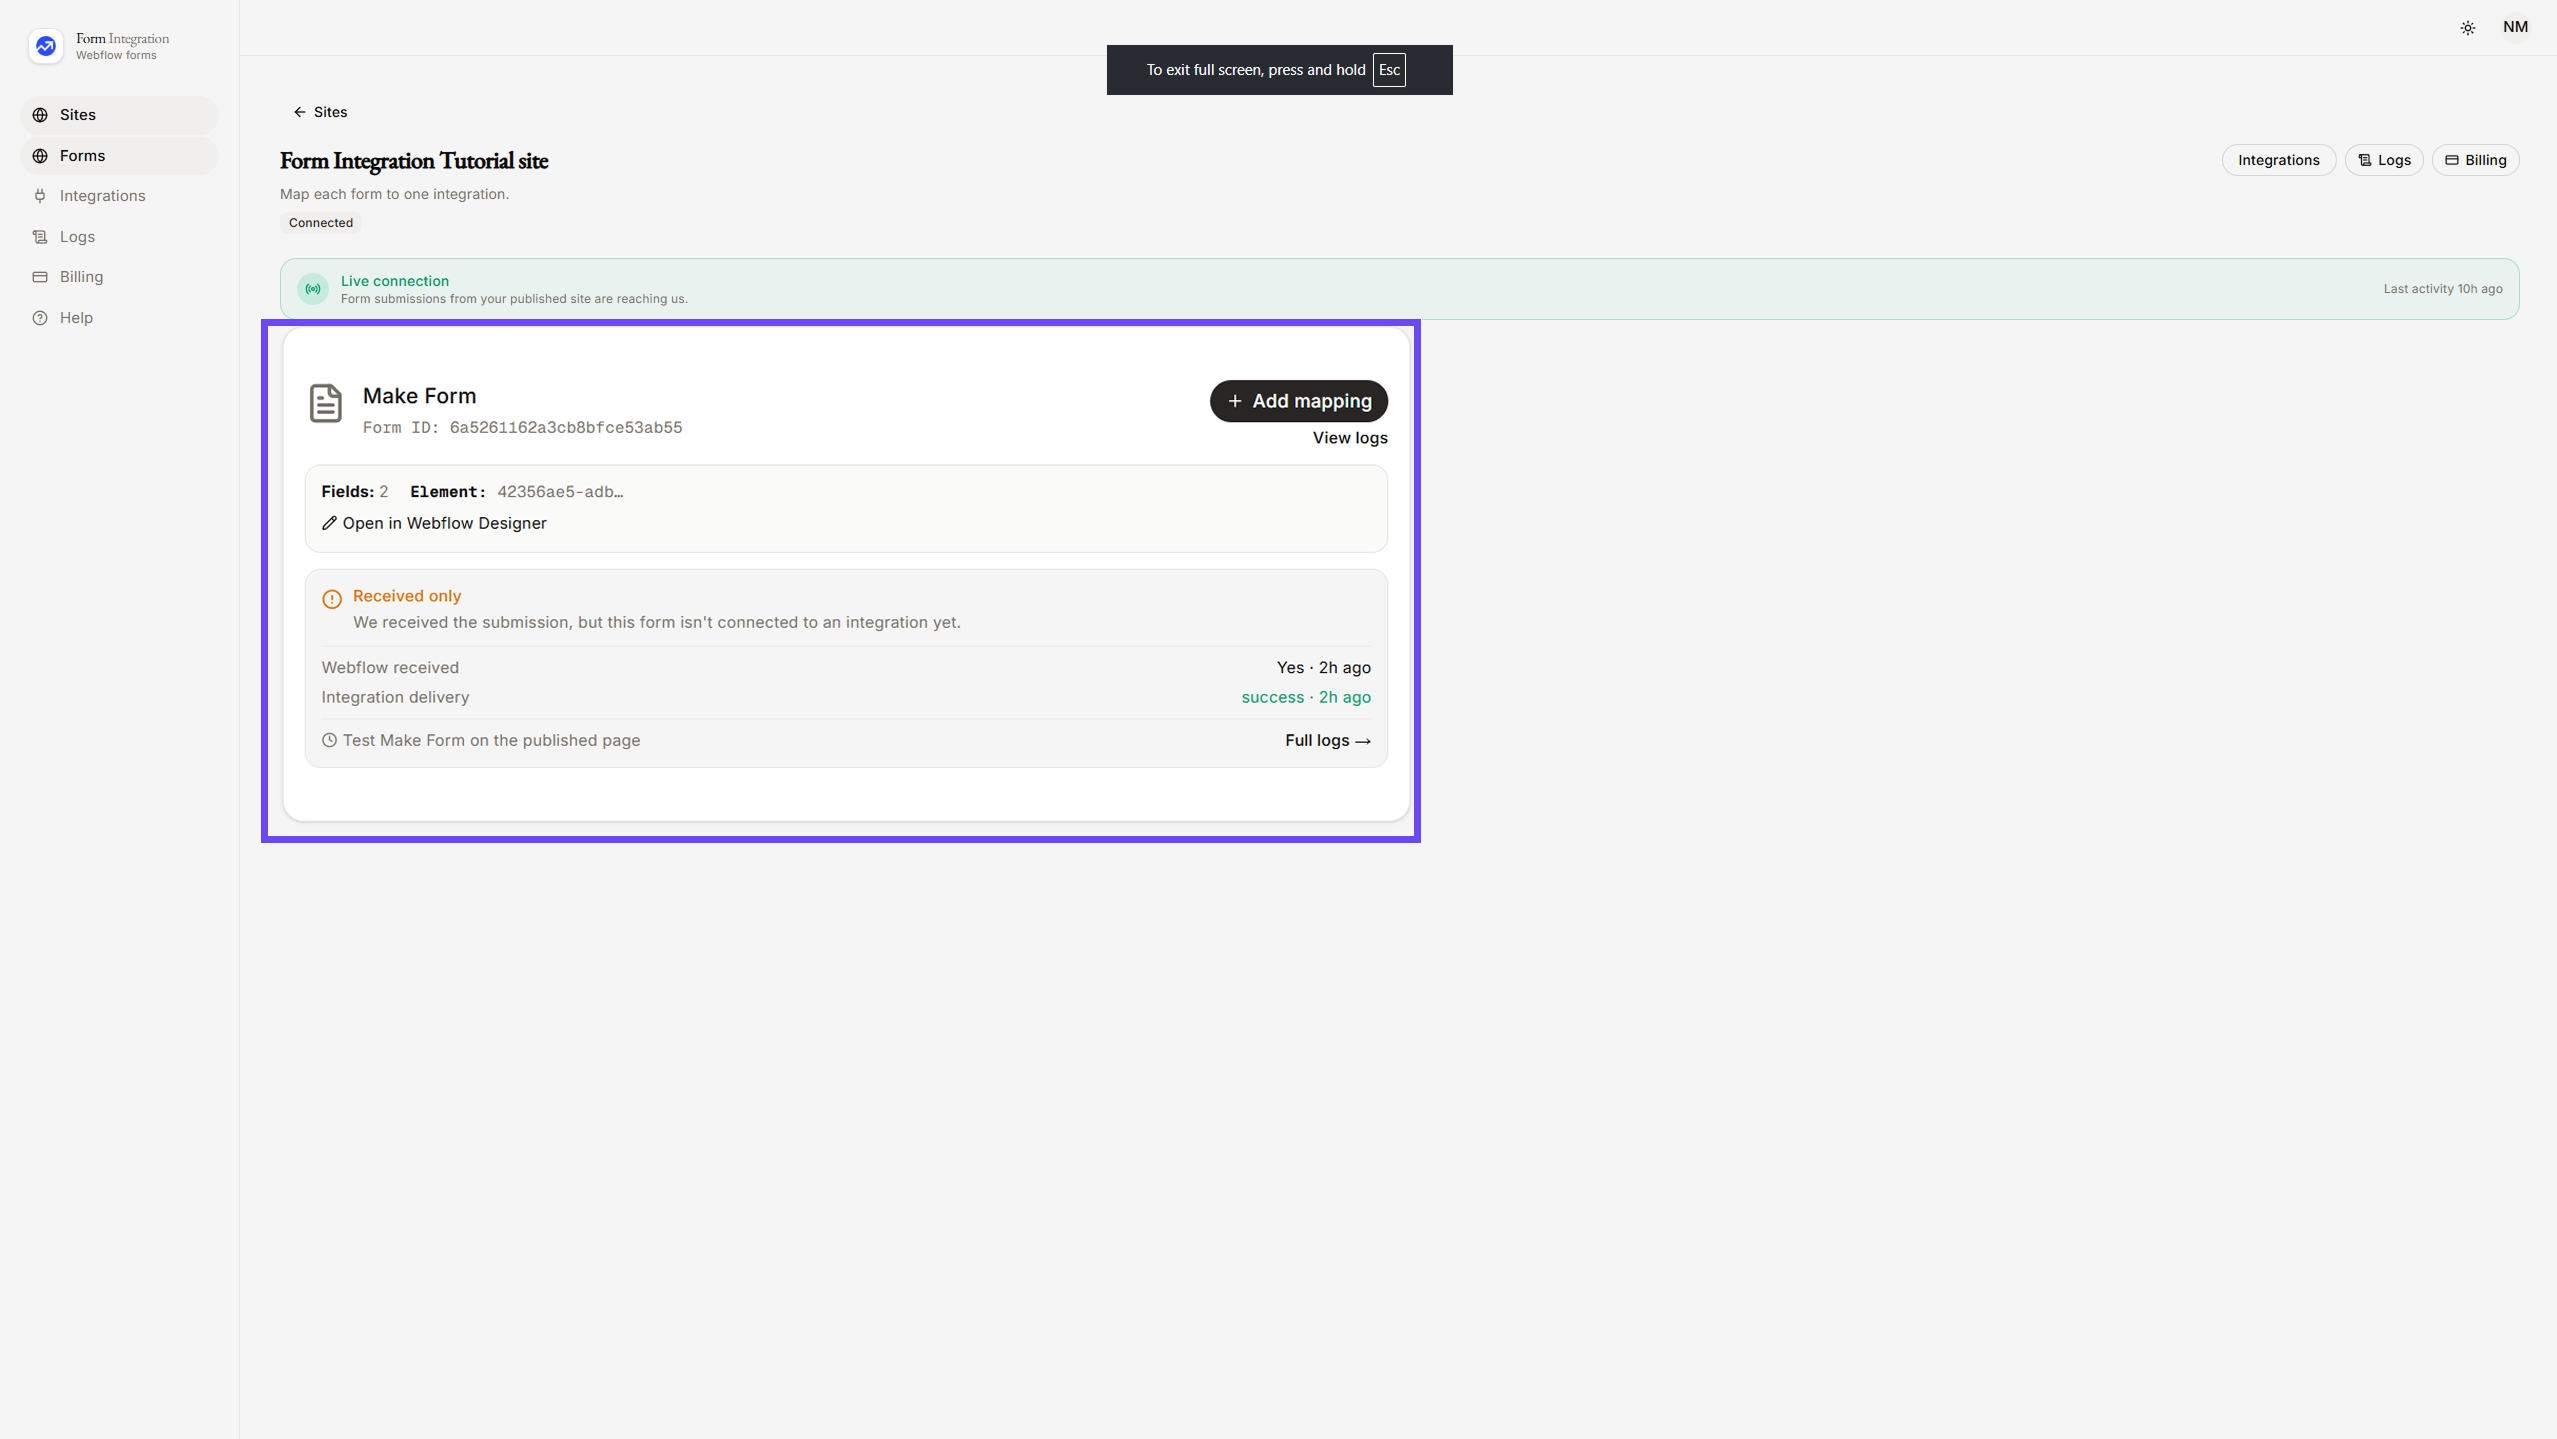Click the Received only warning icon
This screenshot has width=2557, height=1439.
[x=332, y=599]
